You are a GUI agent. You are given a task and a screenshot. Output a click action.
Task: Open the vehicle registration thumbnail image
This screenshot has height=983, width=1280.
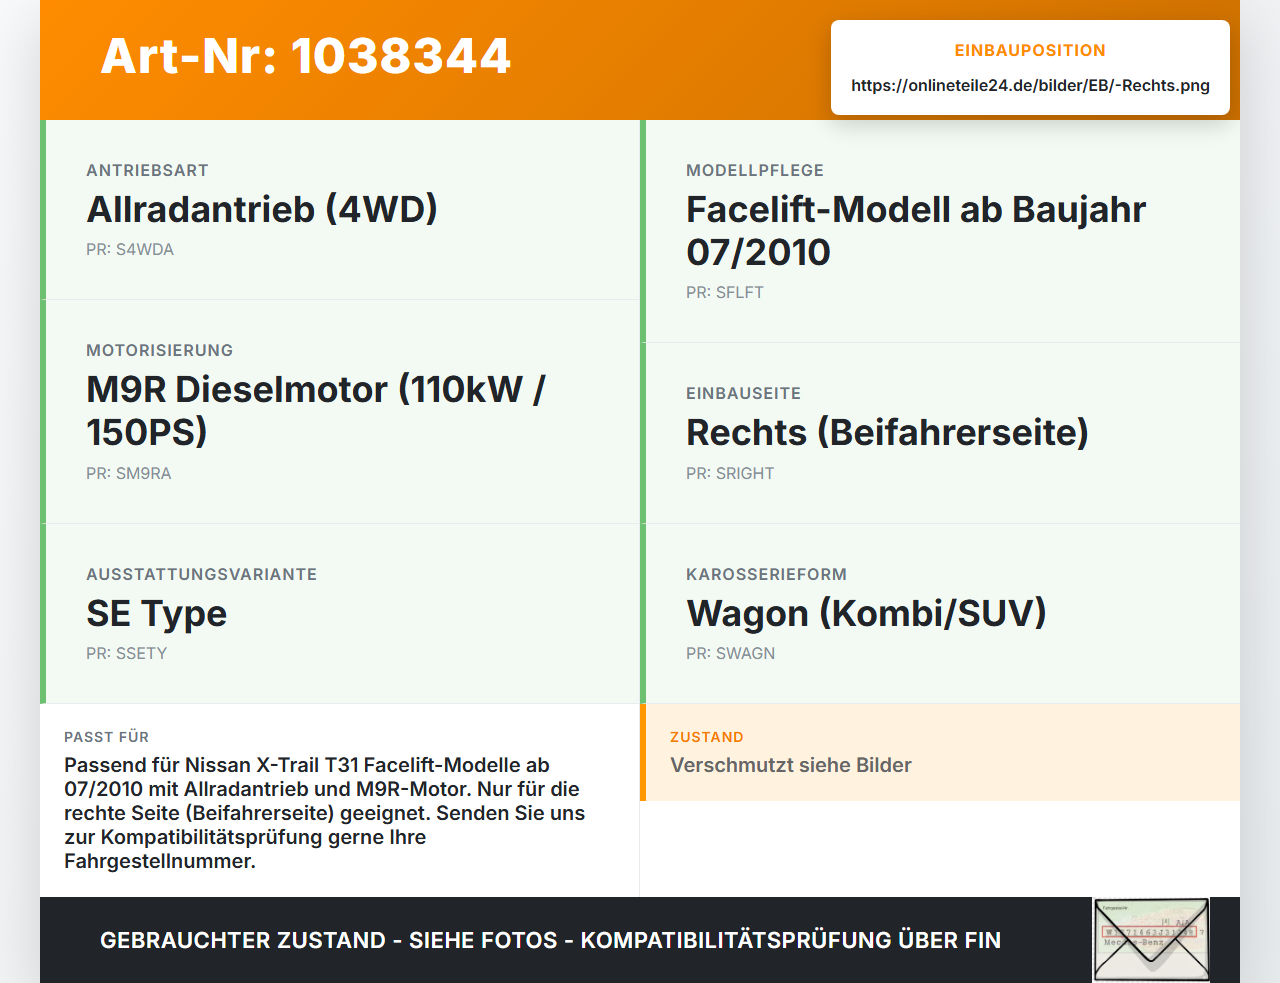(1151, 940)
